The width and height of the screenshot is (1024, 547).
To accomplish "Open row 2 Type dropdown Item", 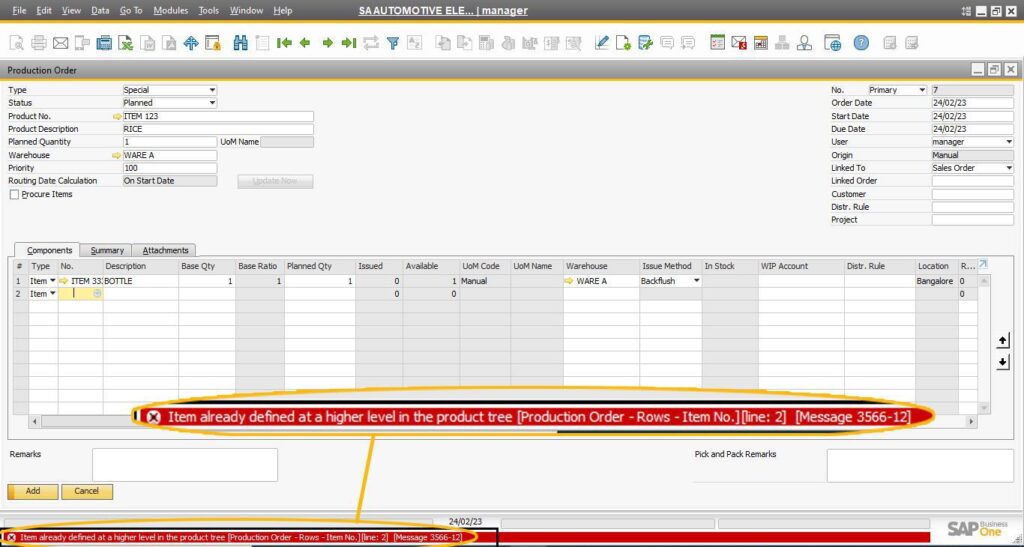I will pyautogui.click(x=53, y=294).
